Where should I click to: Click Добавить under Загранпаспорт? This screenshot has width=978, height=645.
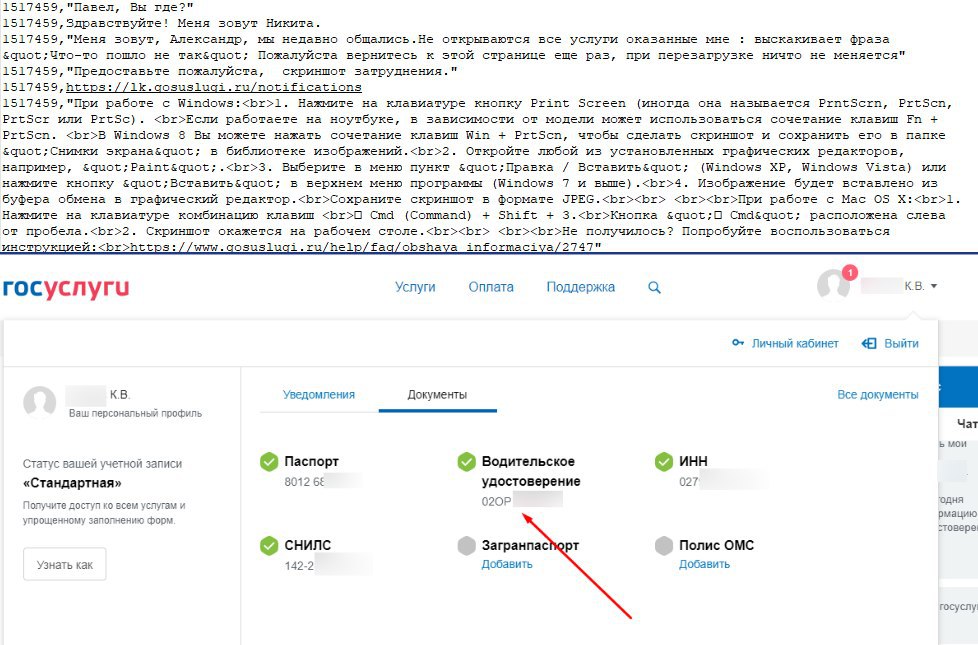pyautogui.click(x=506, y=564)
